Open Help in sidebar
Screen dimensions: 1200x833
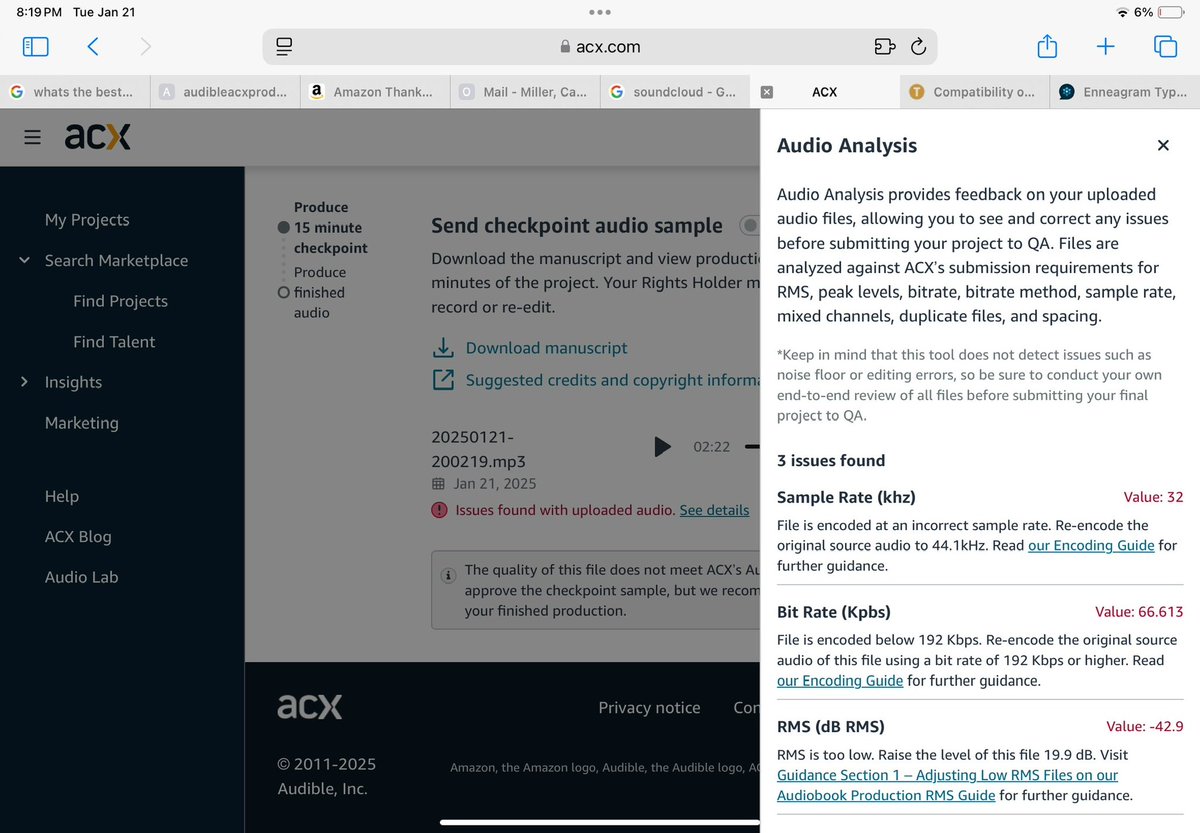[62, 496]
